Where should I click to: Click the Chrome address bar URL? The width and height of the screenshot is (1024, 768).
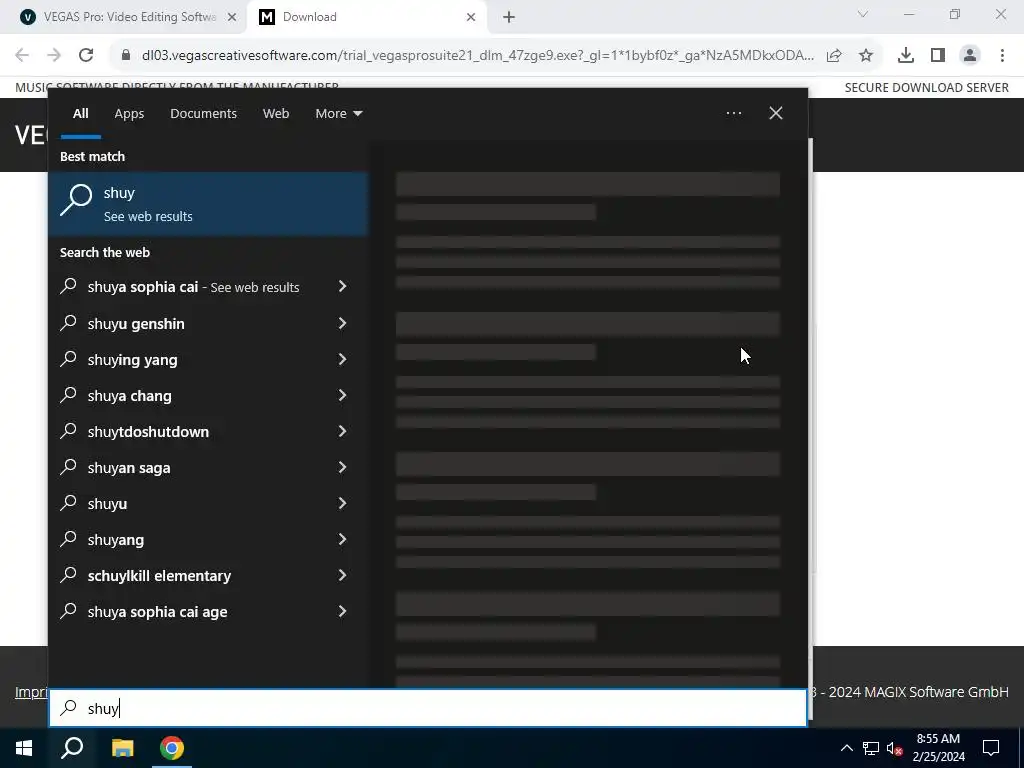click(x=477, y=56)
